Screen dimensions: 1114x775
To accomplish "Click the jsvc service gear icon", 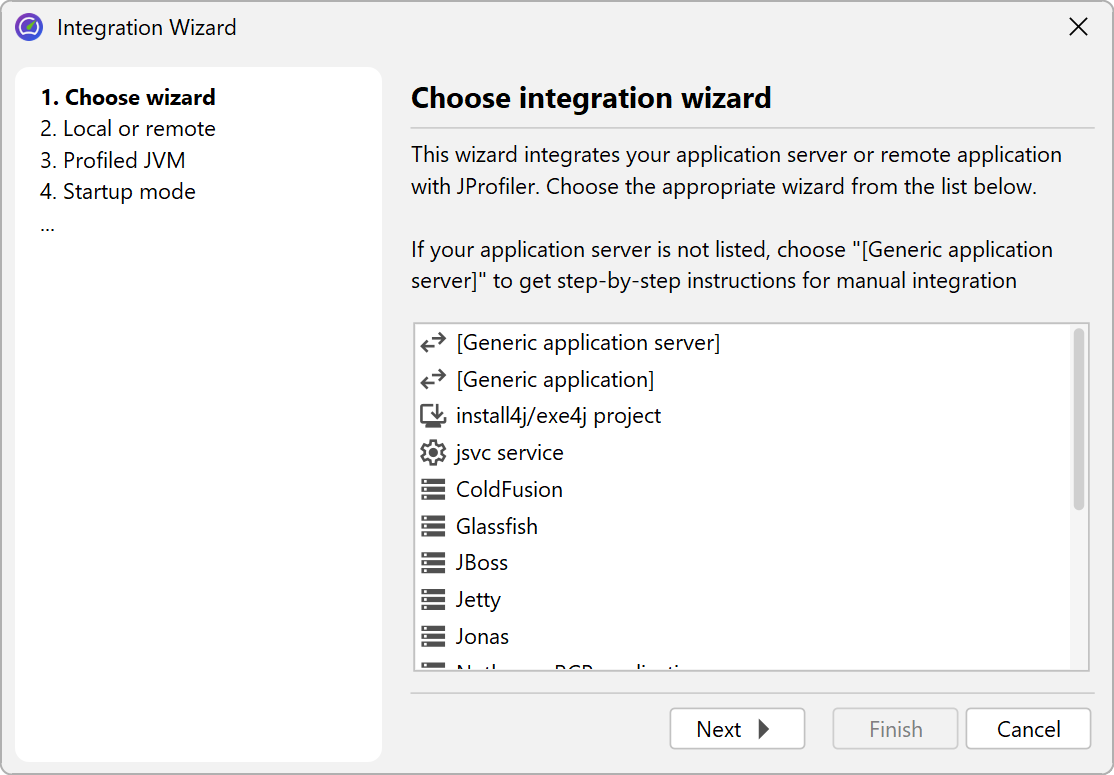I will (433, 453).
